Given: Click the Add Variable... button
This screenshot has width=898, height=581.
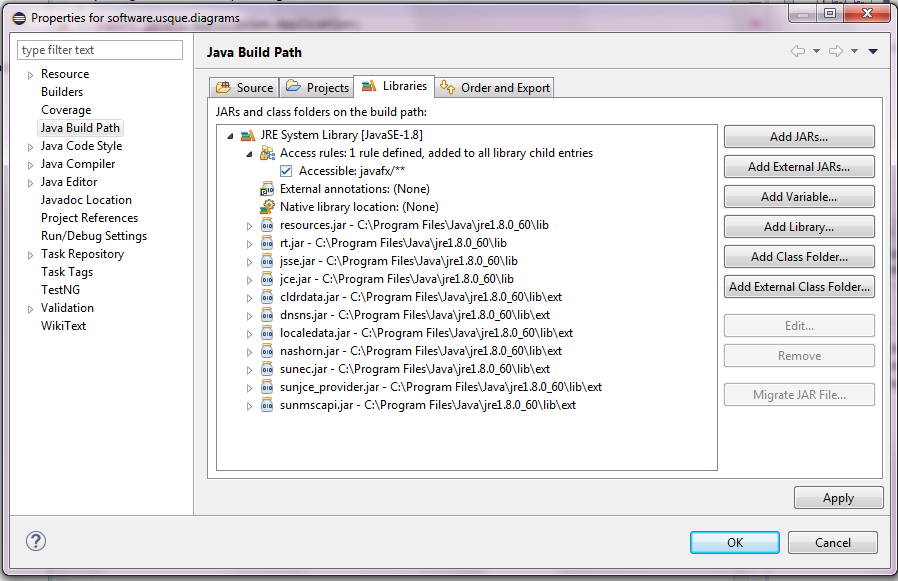Looking at the screenshot, I should point(799,197).
